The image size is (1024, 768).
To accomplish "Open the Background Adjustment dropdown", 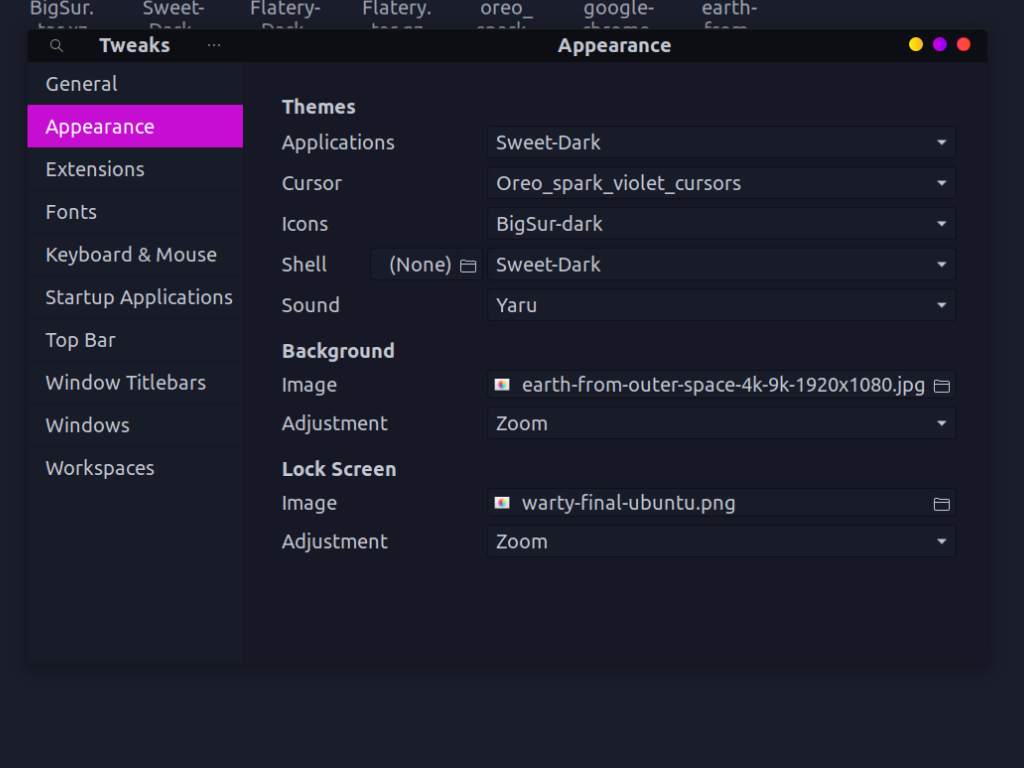I will 722,423.
